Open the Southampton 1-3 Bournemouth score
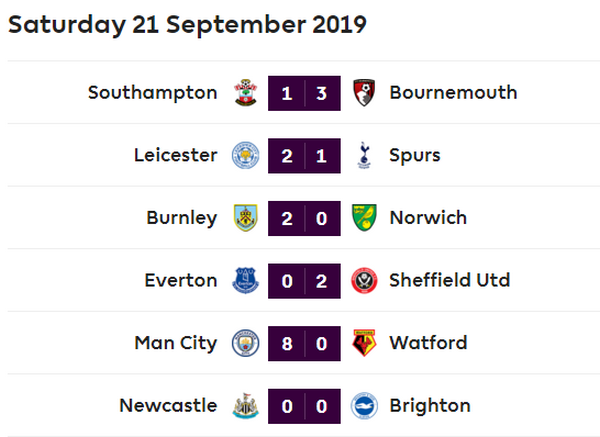This screenshot has height=437, width=600. [303, 93]
